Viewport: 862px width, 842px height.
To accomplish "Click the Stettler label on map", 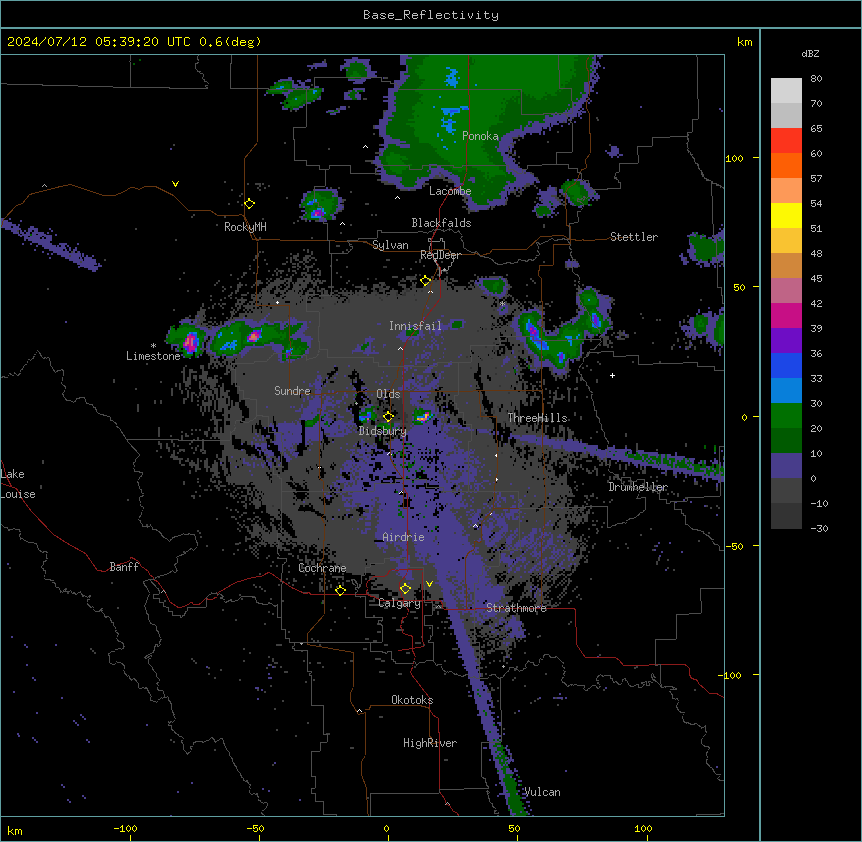I will [634, 237].
